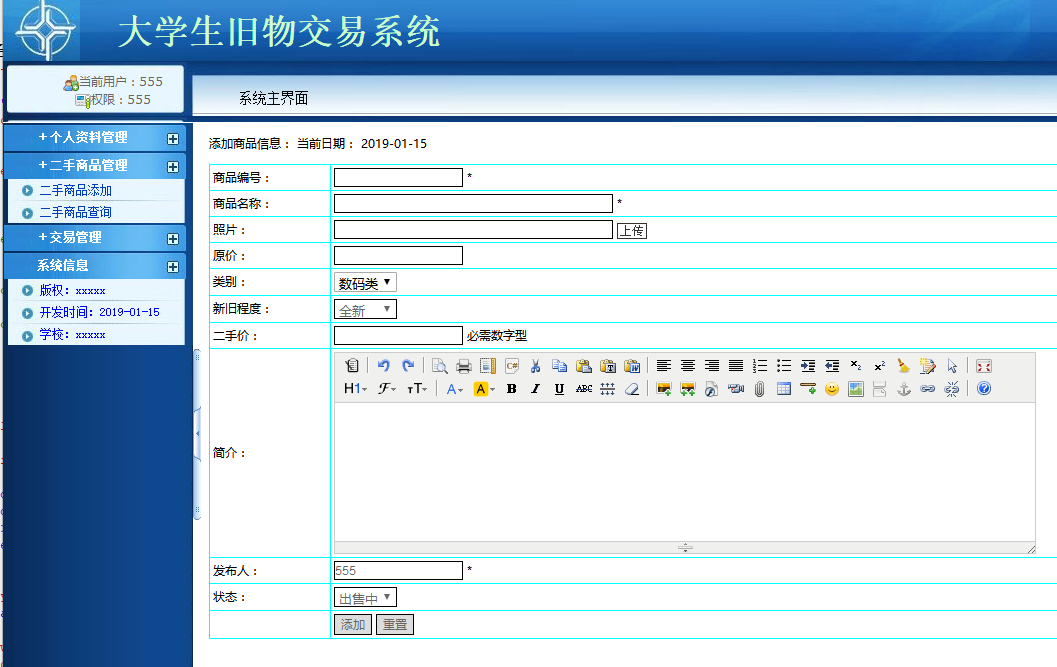
Task: Click the paperclip attachment icon
Action: click(760, 389)
